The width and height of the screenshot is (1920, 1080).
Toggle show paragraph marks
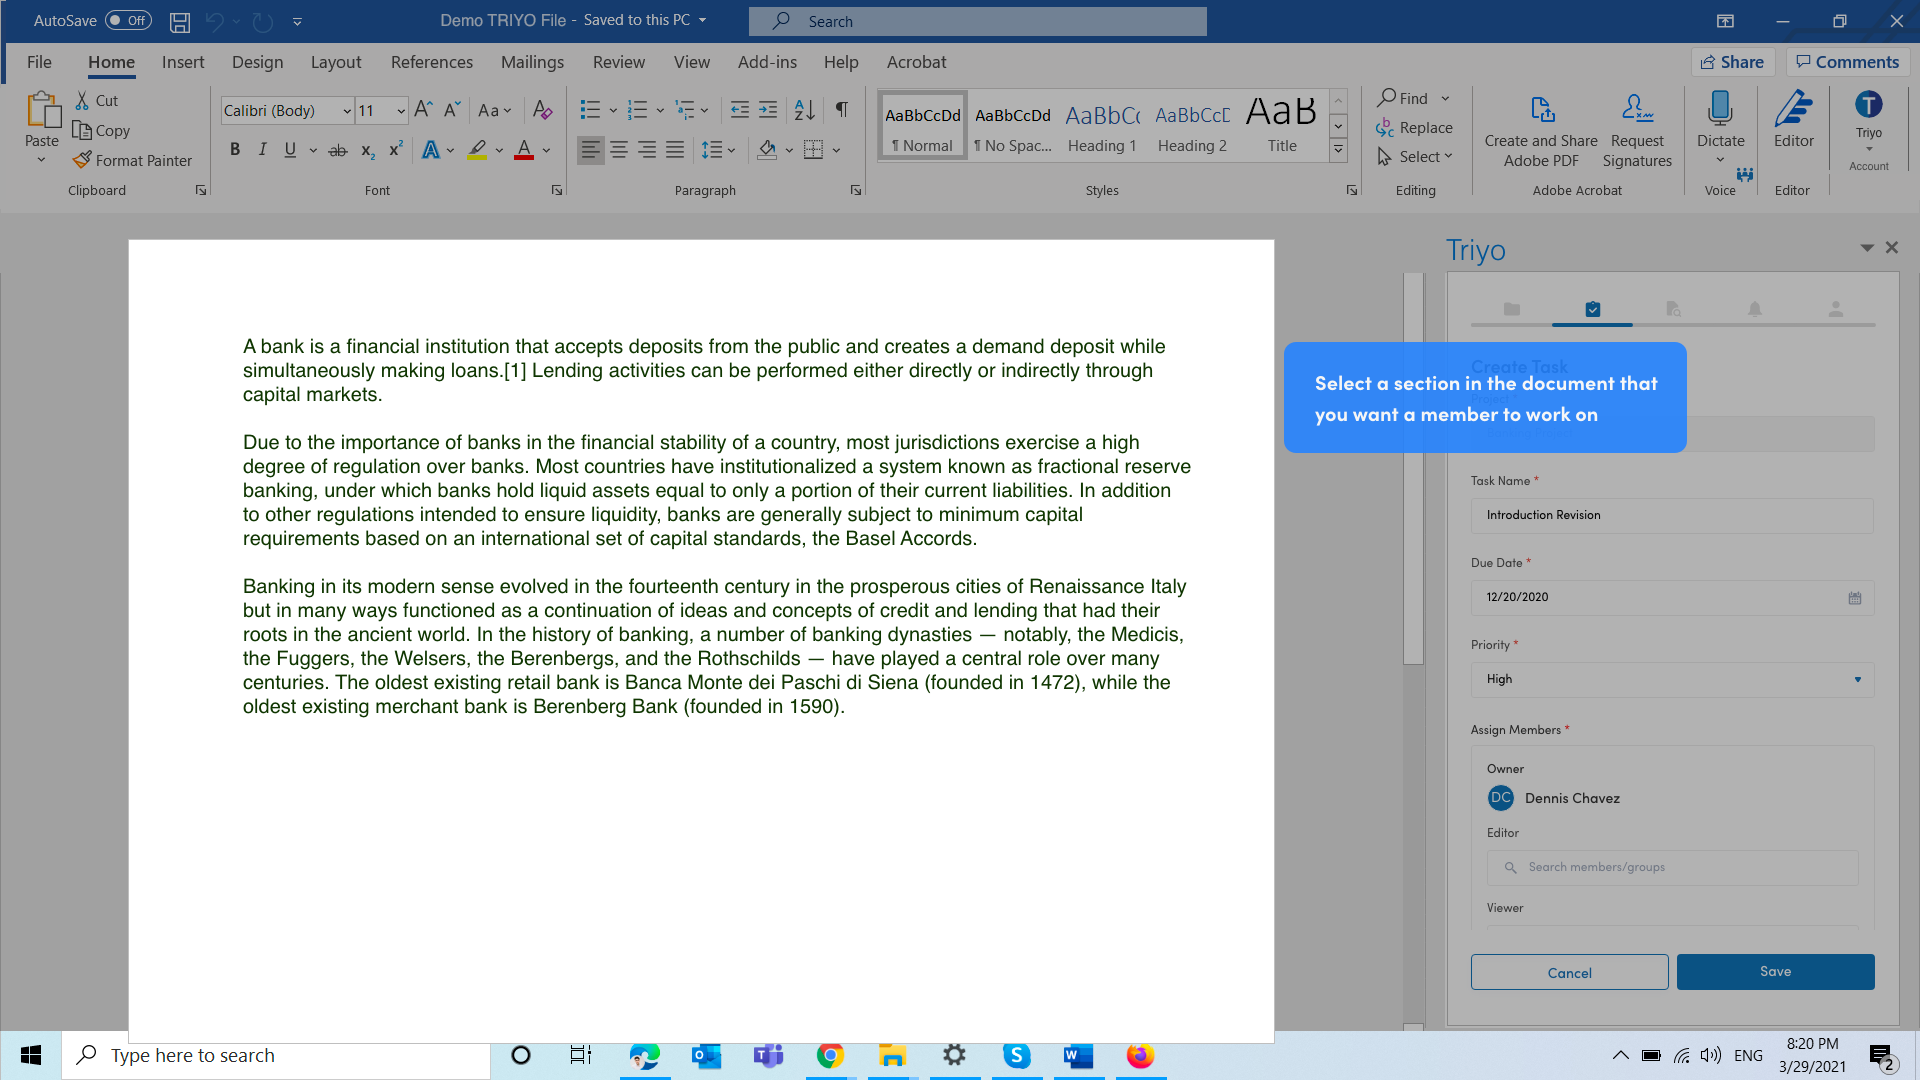(x=842, y=110)
